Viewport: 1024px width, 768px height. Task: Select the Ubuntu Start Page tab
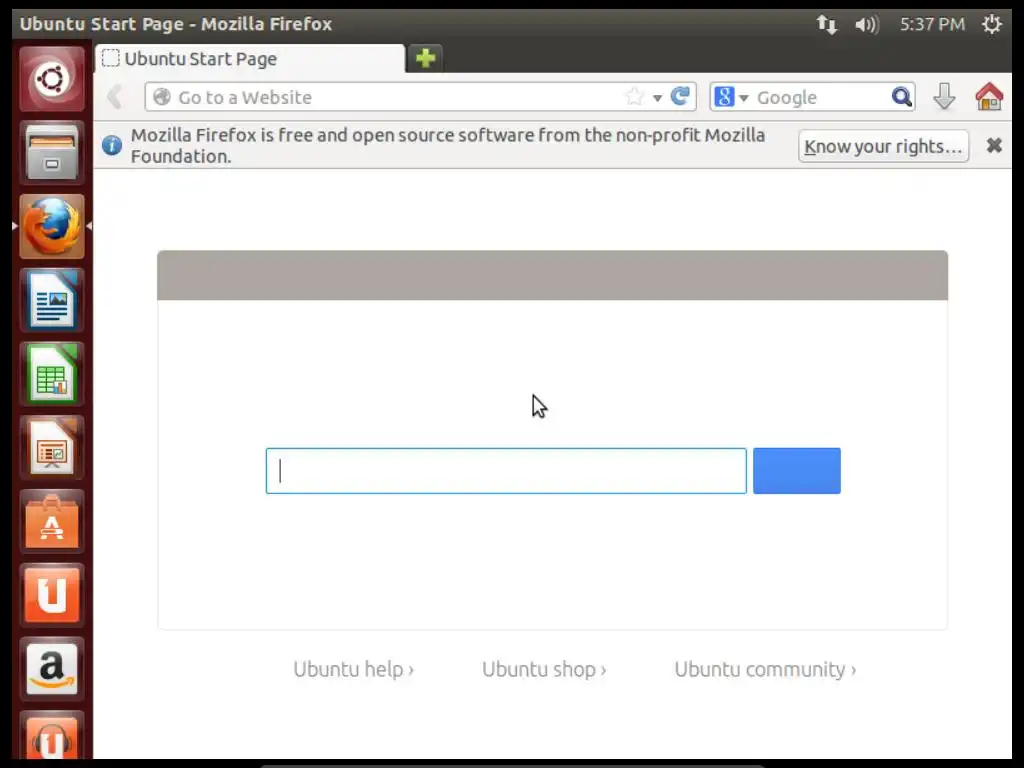249,59
